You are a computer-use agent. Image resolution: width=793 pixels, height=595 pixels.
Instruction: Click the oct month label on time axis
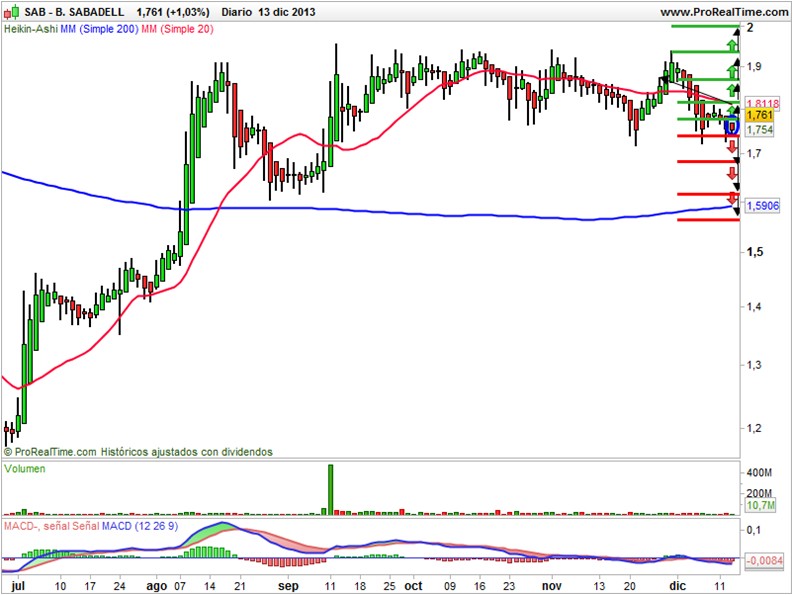coord(414,586)
